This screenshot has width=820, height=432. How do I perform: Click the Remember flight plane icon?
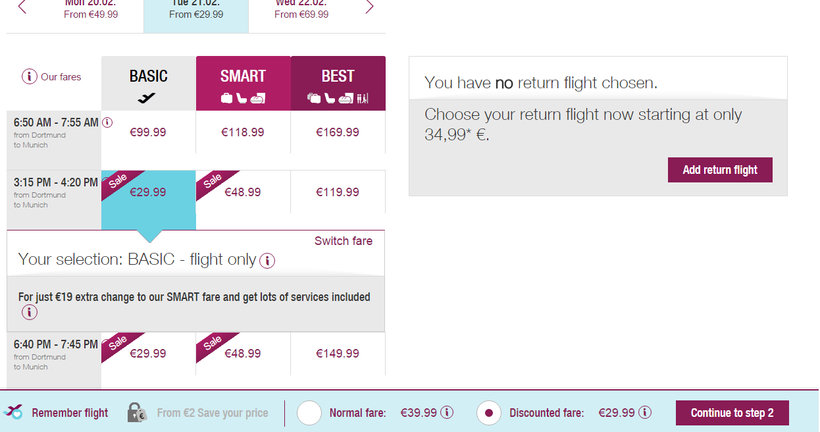[x=15, y=412]
